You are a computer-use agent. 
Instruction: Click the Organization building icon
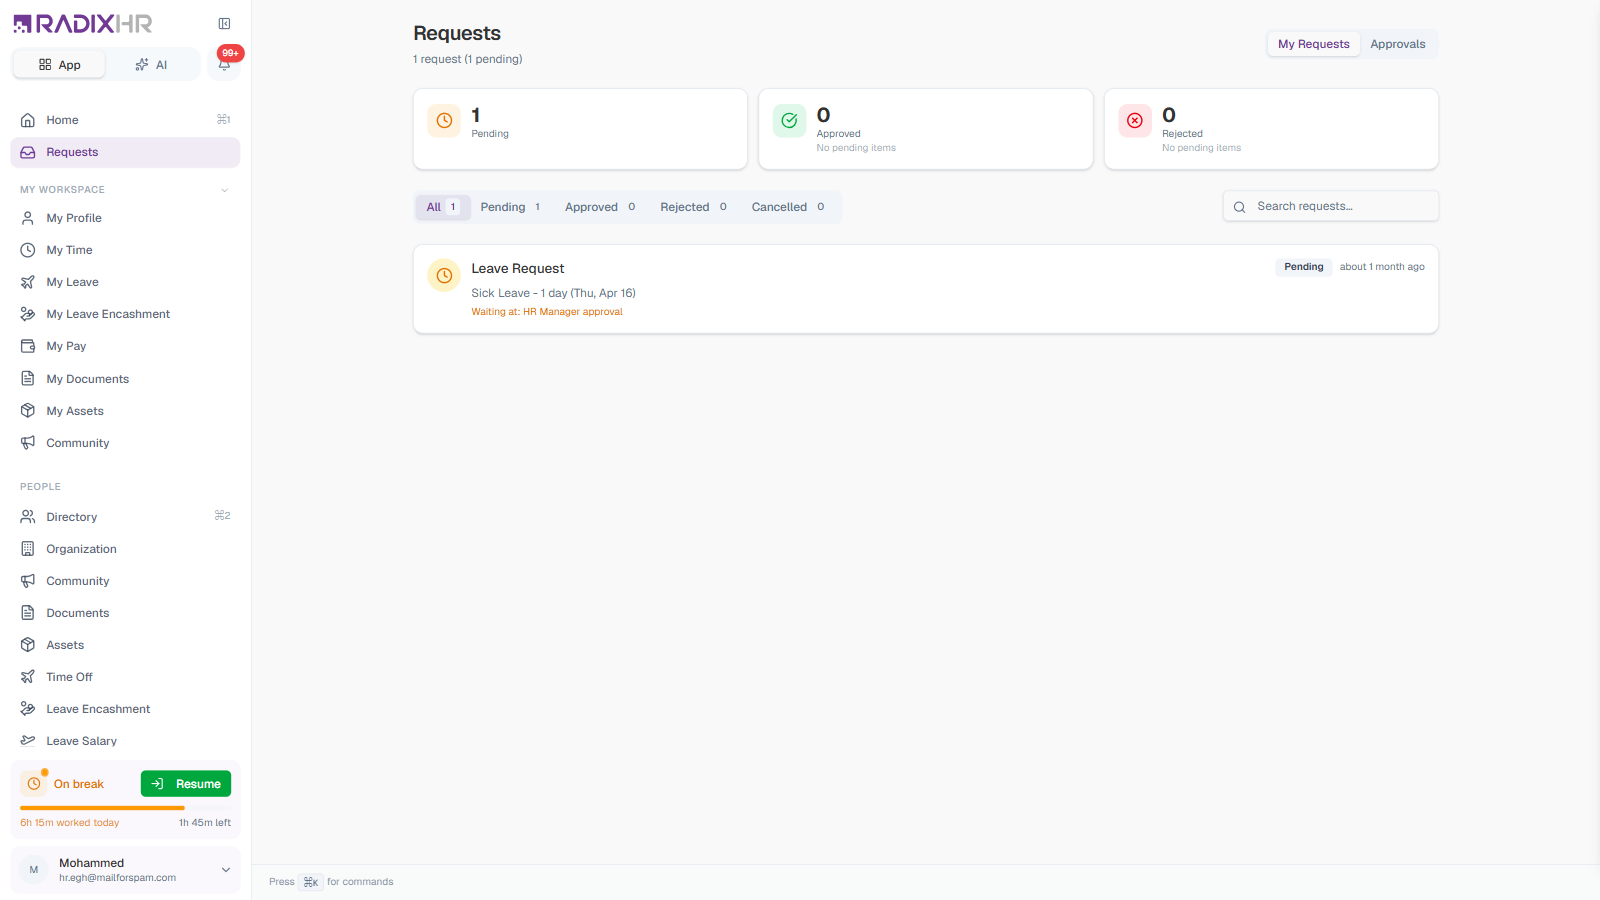point(28,549)
